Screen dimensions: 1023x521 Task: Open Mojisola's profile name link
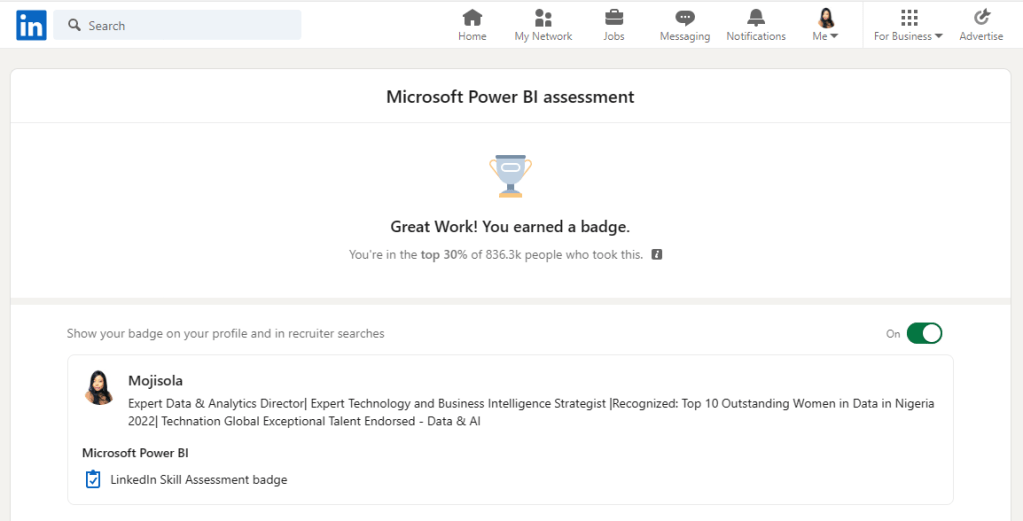tap(155, 380)
